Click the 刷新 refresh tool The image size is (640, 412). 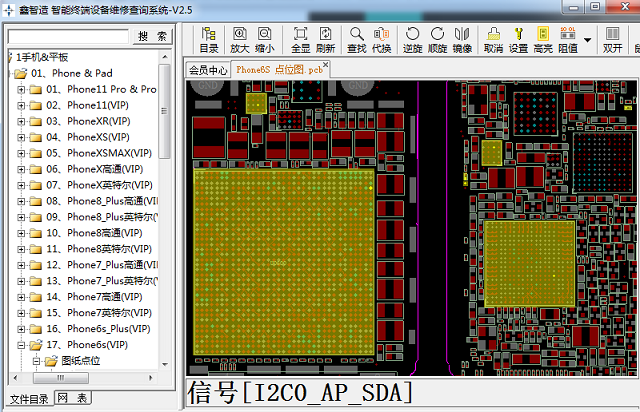[x=325, y=40]
